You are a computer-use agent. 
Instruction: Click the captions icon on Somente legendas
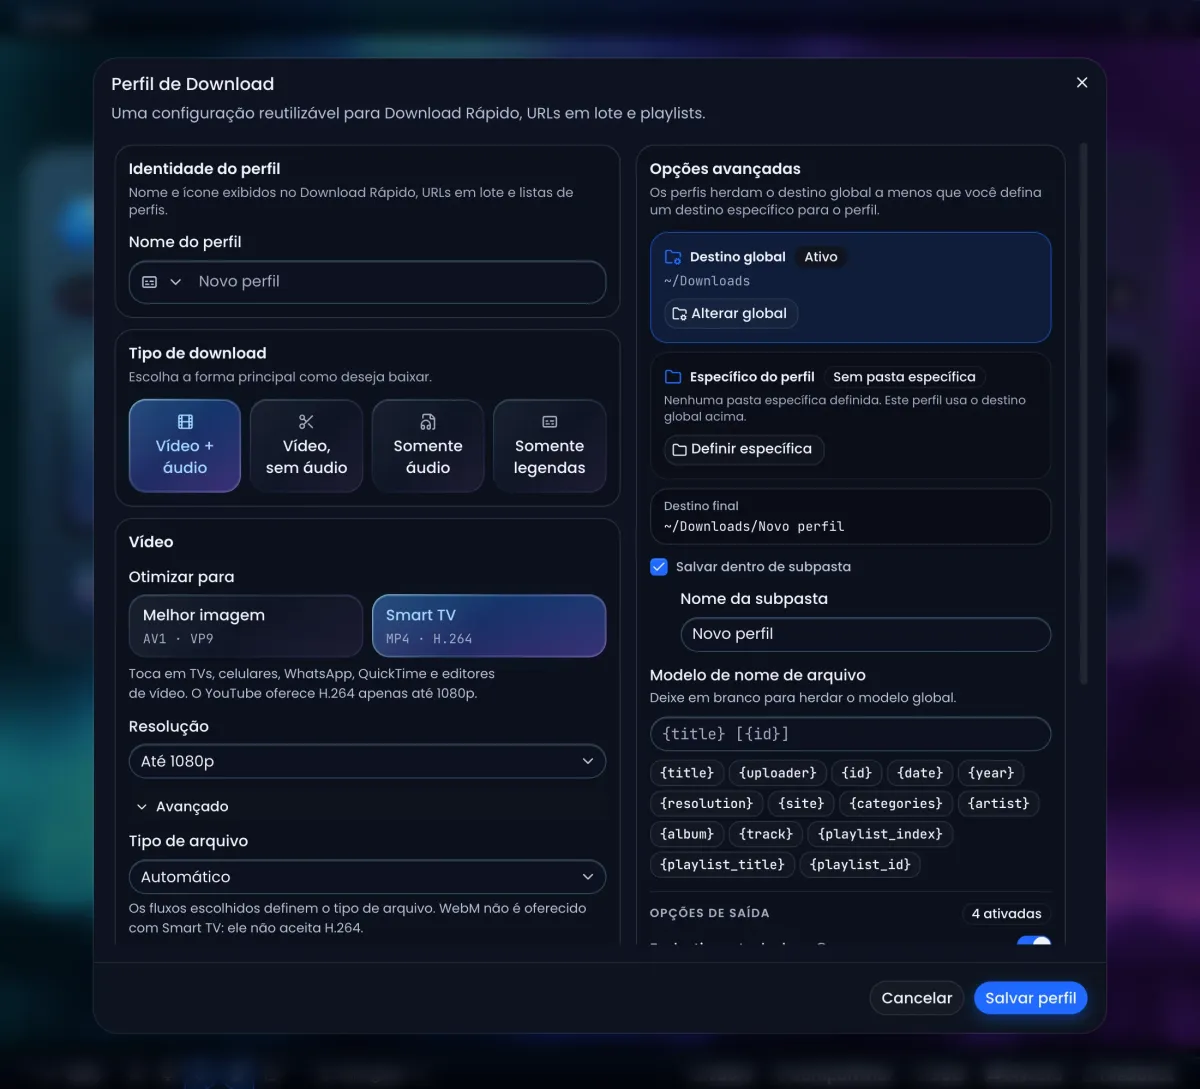[x=549, y=422]
